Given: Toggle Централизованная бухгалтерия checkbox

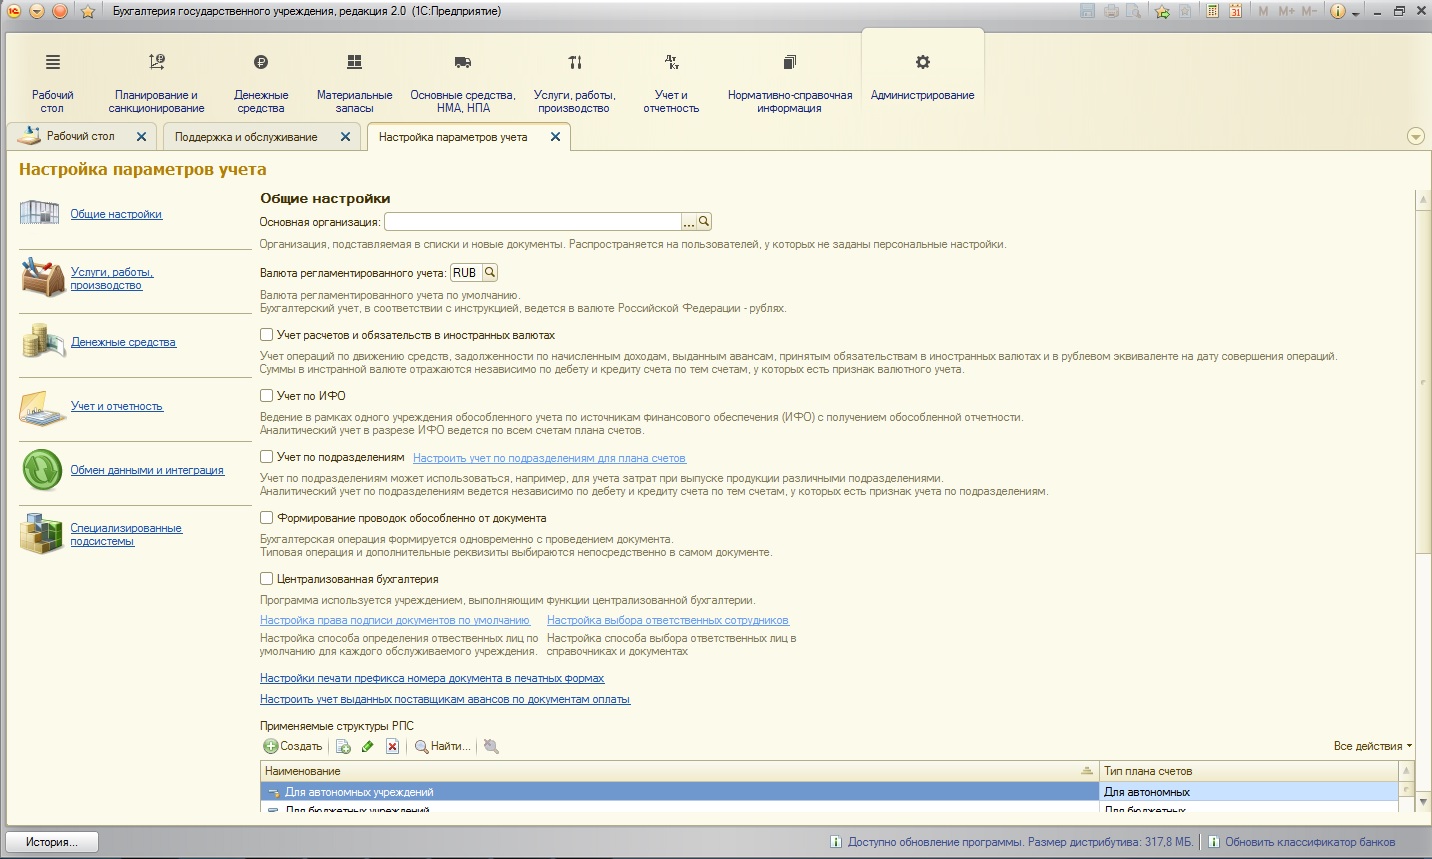Looking at the screenshot, I should pos(267,579).
